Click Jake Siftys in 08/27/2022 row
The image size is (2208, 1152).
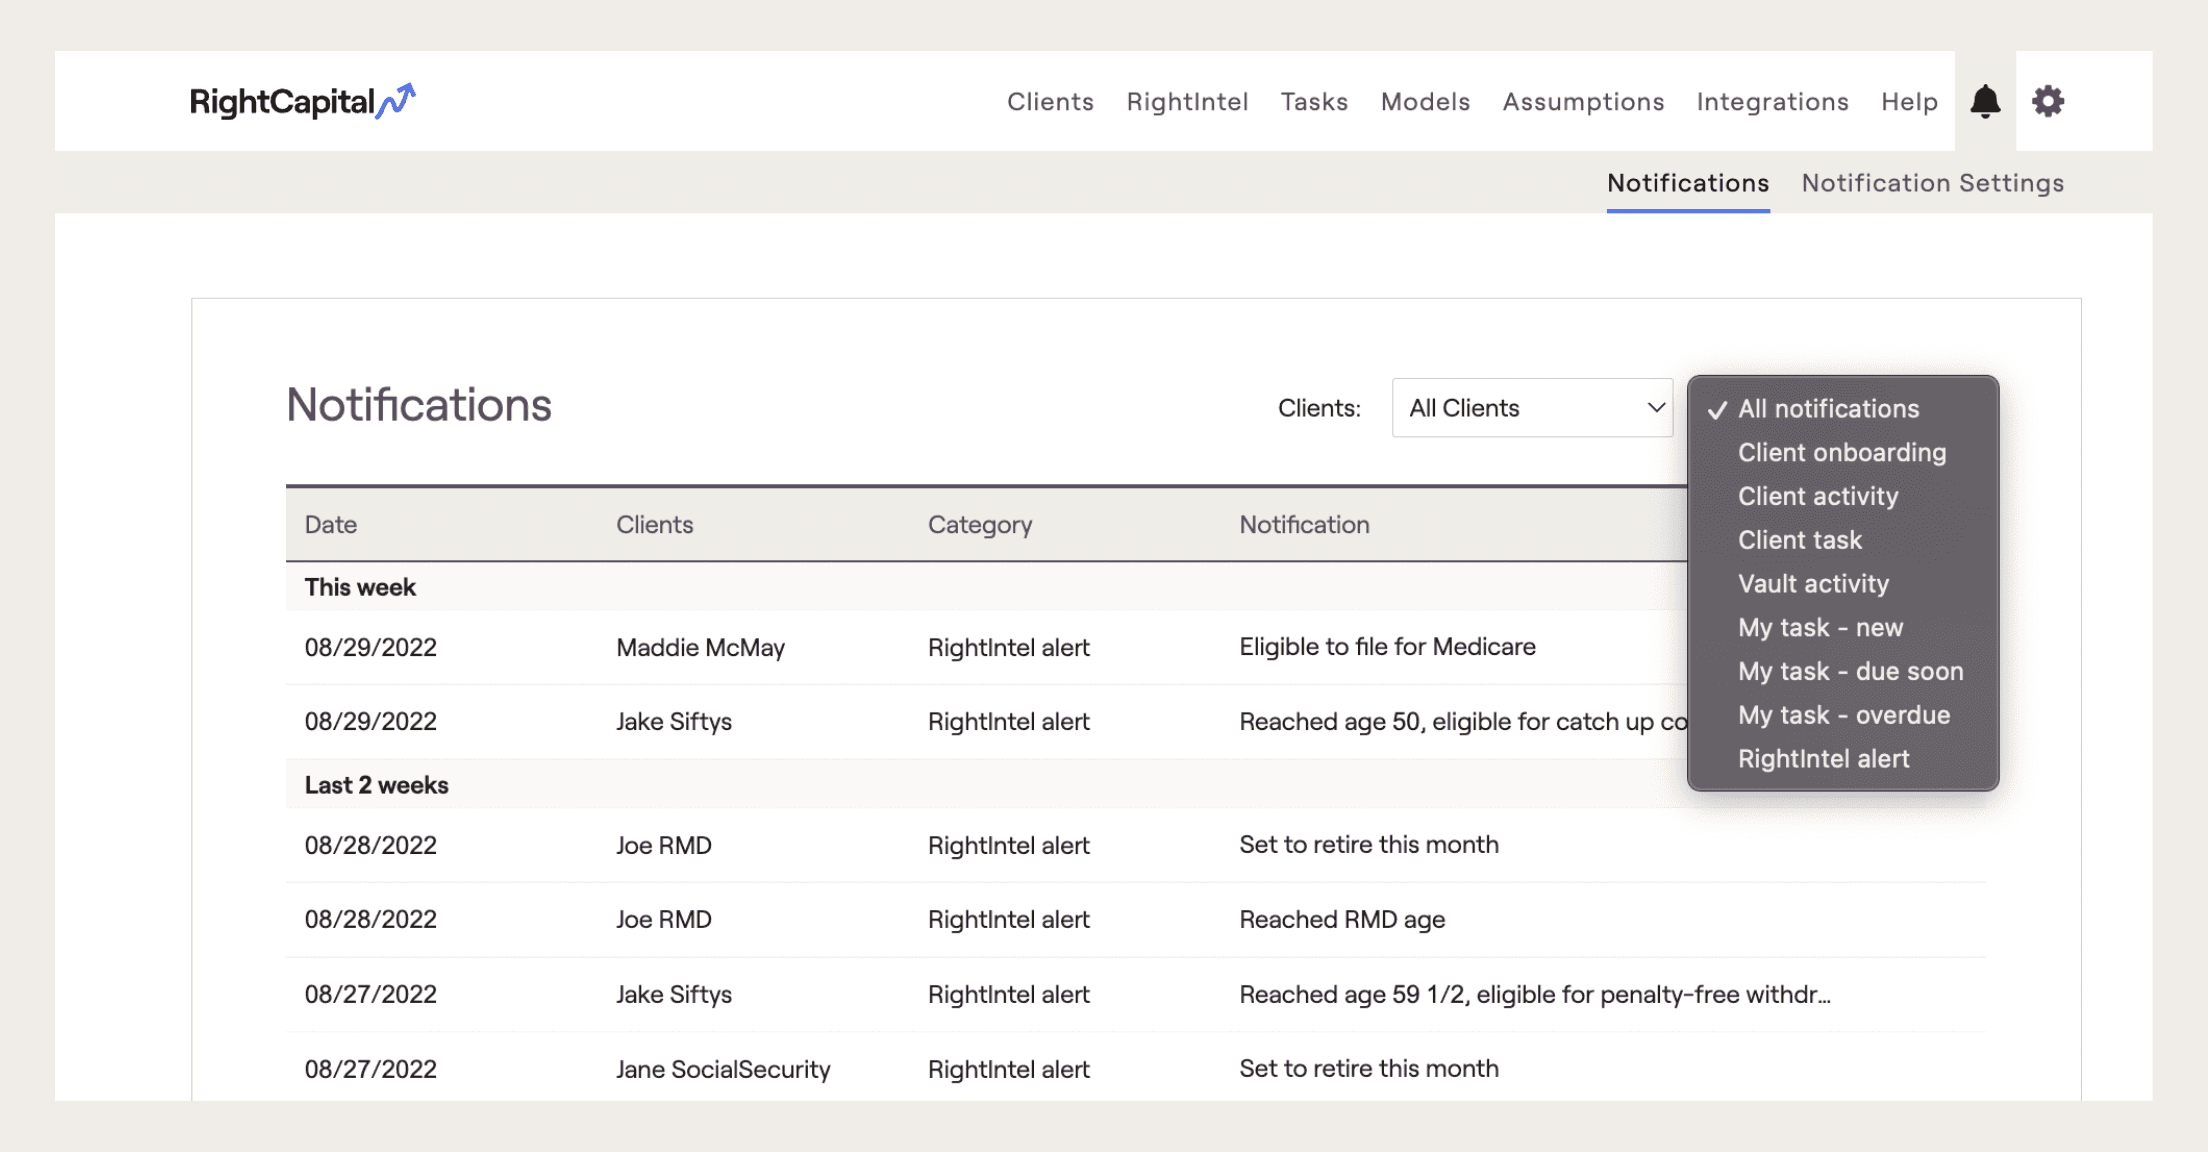[673, 995]
